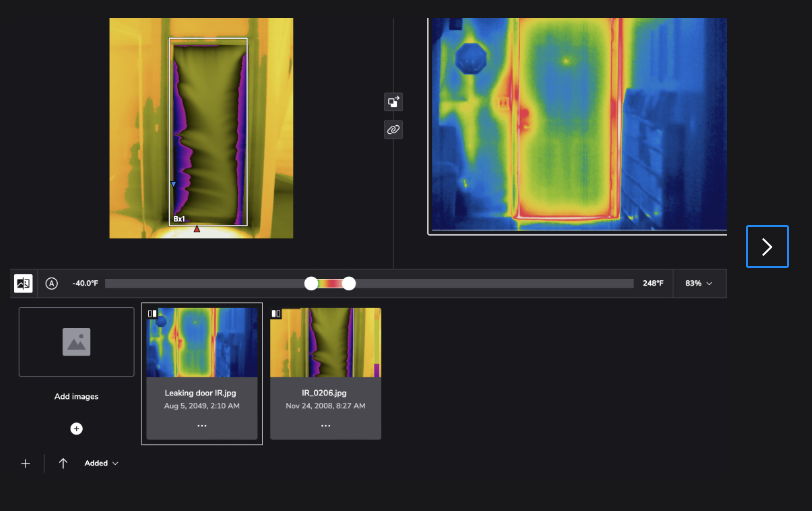Click the right temperature range slider handle
This screenshot has width=812, height=511.
349,283
